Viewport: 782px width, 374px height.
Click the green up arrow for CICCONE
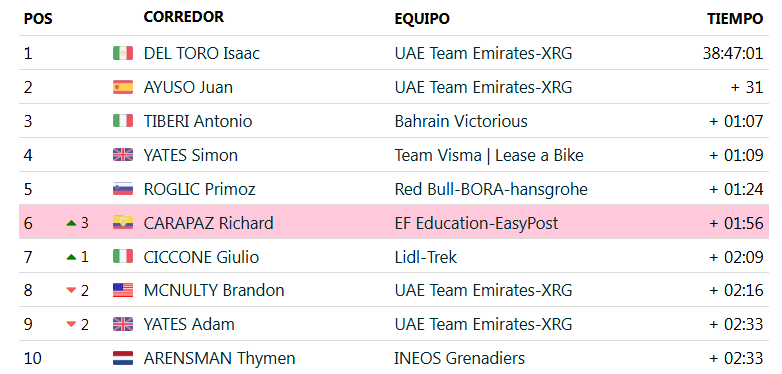point(71,257)
